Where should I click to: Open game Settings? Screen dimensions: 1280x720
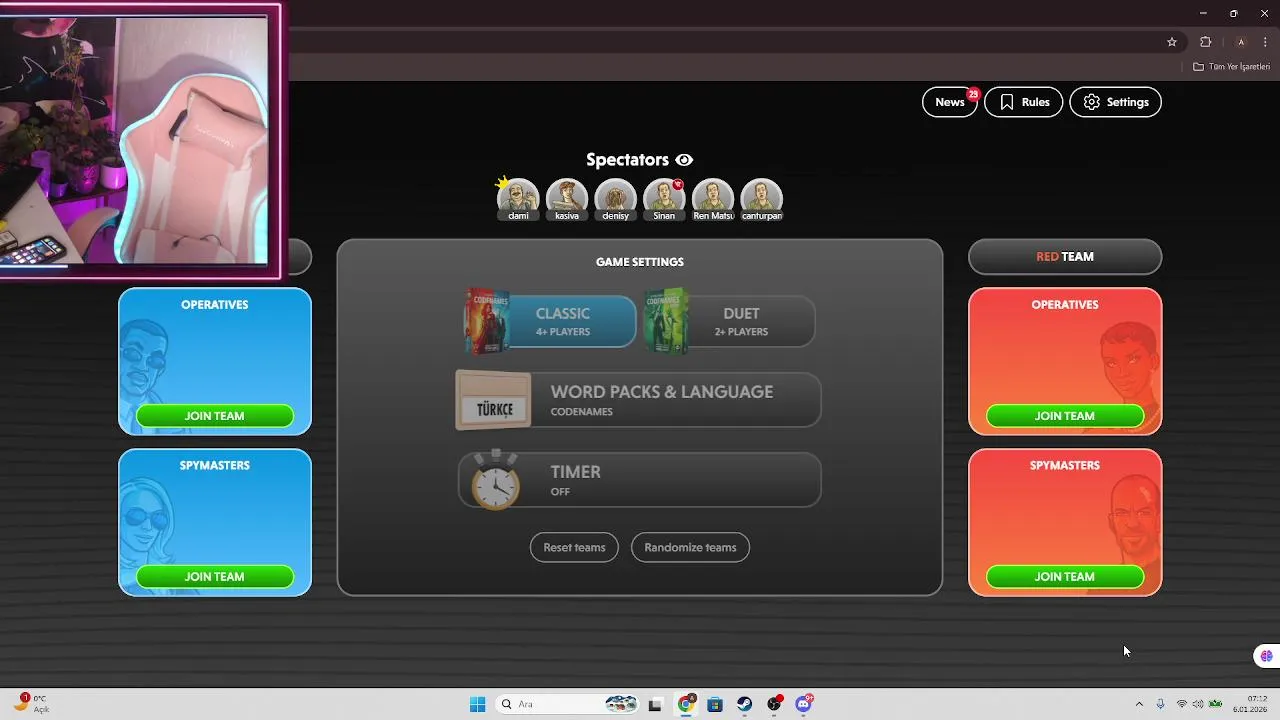1115,102
